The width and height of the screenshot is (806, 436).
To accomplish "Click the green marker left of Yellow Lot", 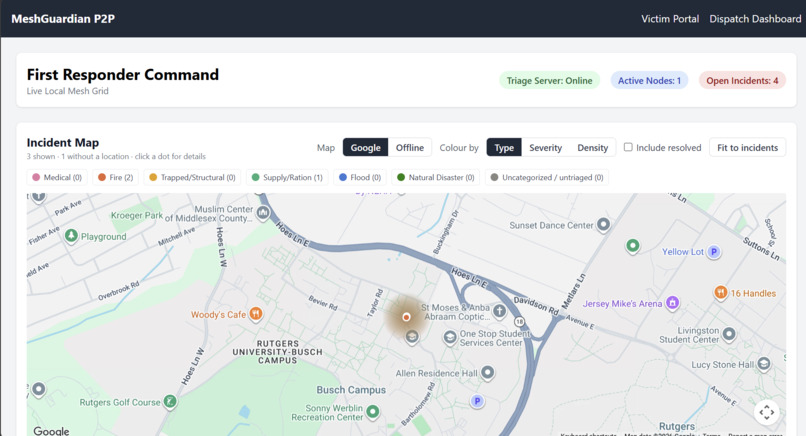I will (633, 245).
